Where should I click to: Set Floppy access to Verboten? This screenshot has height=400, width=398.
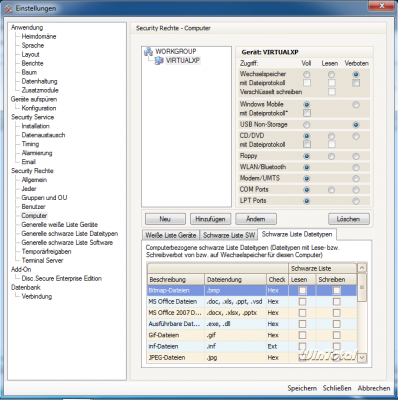(x=356, y=156)
